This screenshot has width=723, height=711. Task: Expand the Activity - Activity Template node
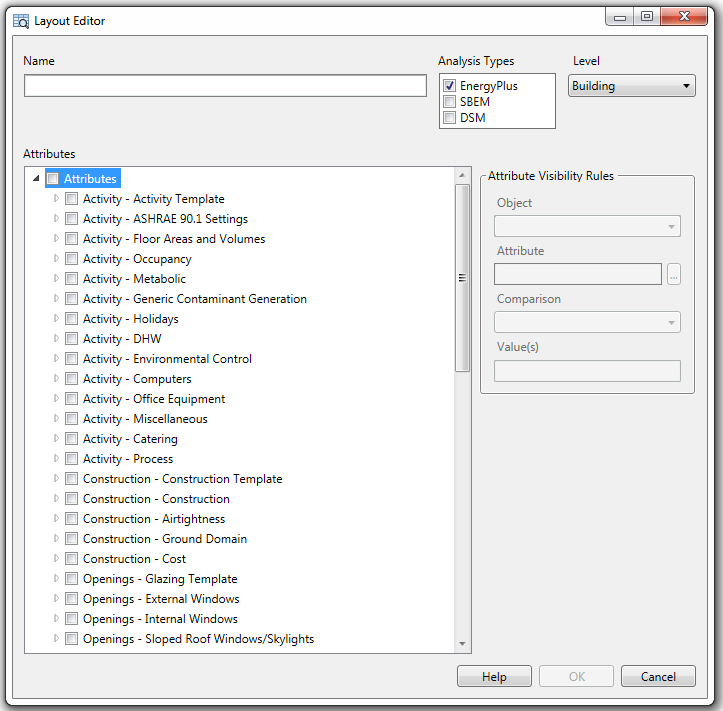(x=57, y=199)
